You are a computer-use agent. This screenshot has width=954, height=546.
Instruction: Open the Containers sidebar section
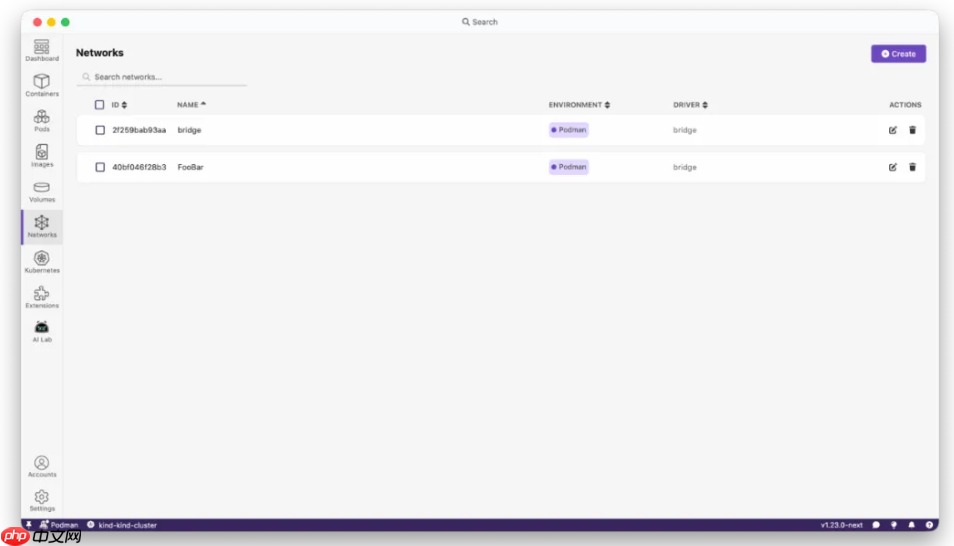point(42,85)
